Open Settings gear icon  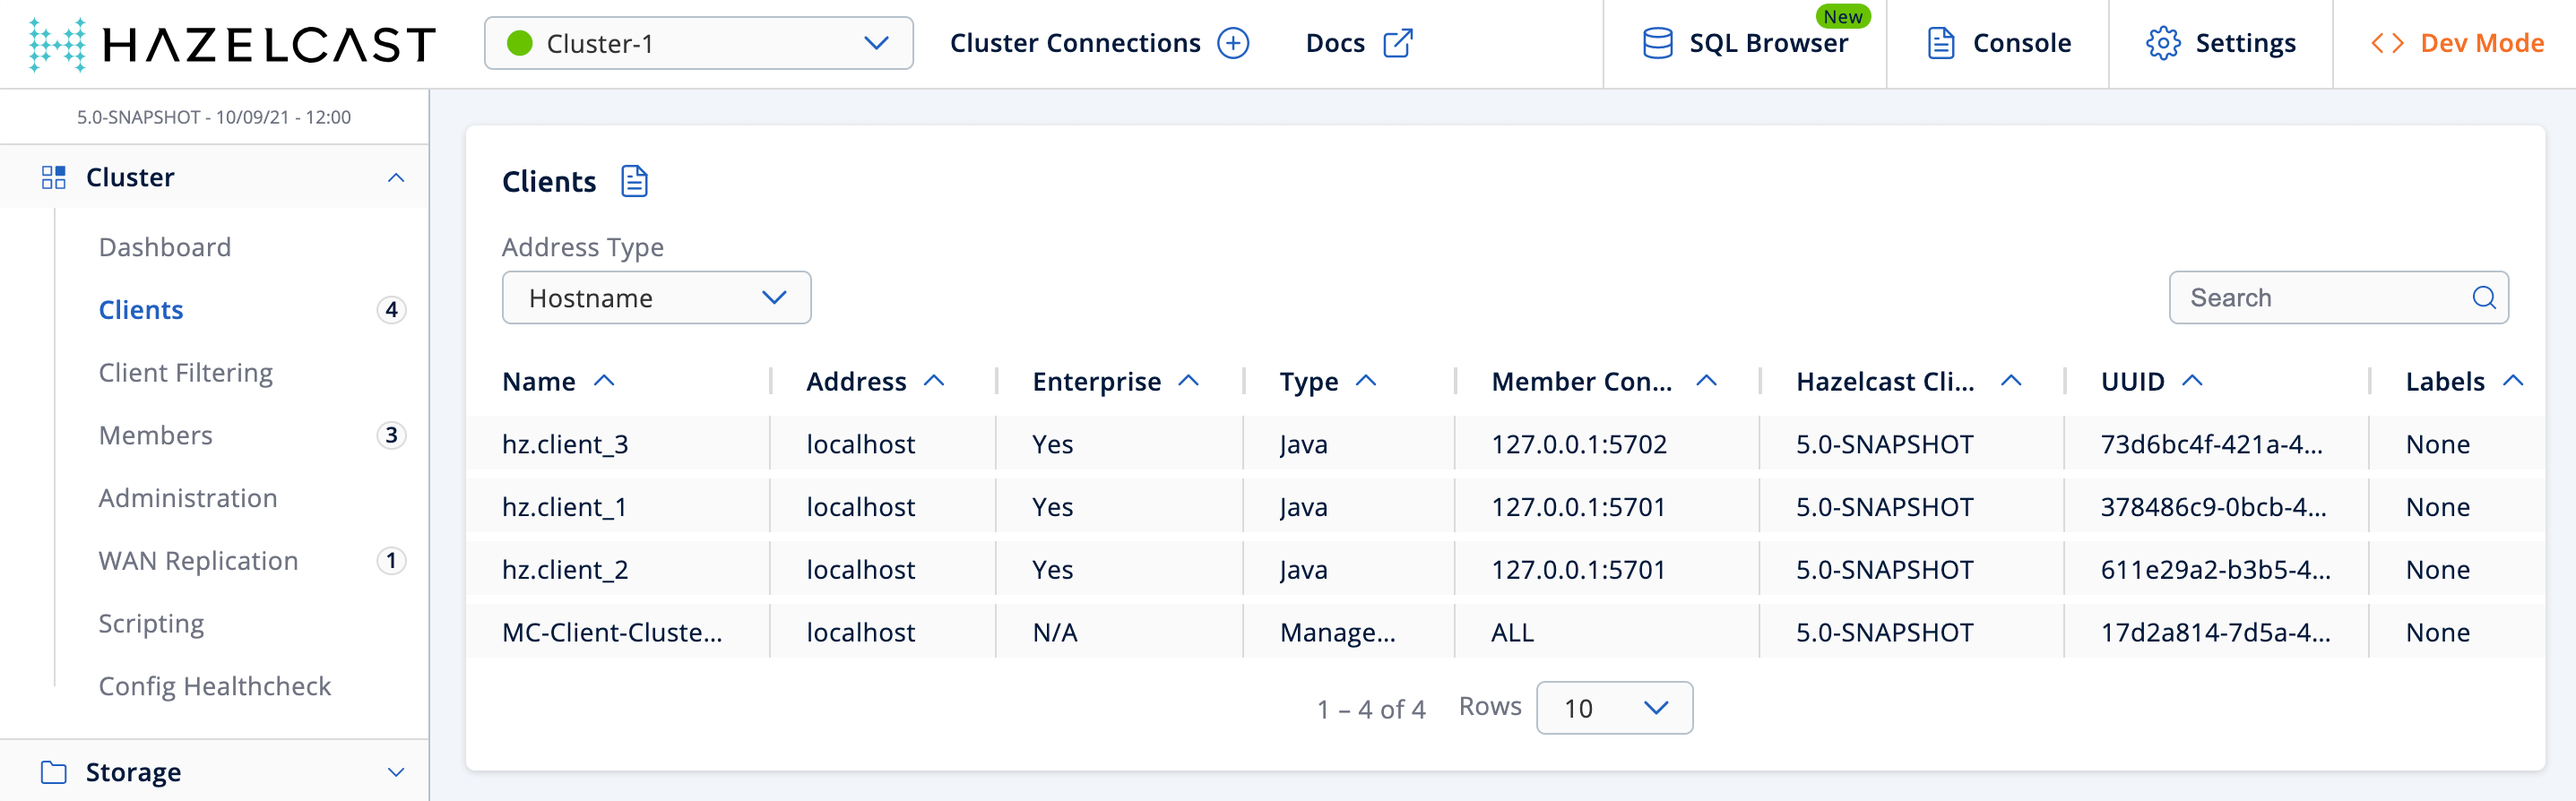(2162, 44)
